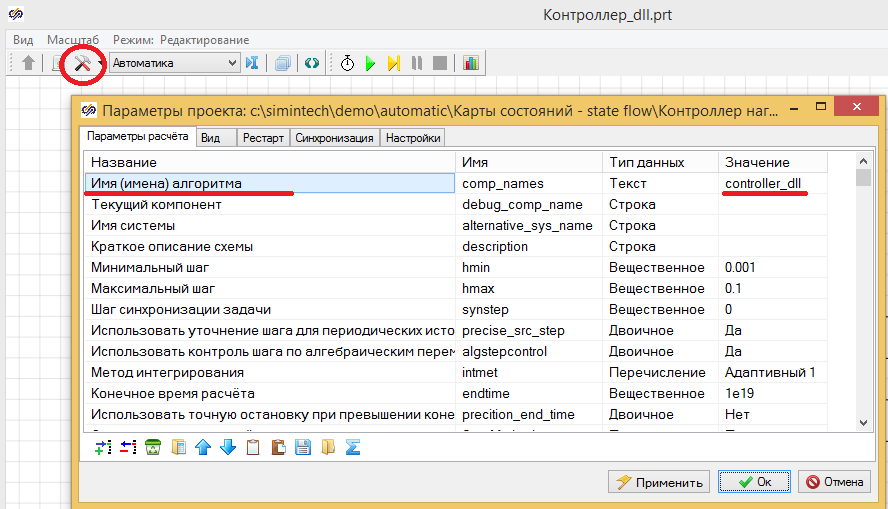888x509 pixels.
Task: Select the Имя (имена) алгоритма row
Action: coord(270,183)
